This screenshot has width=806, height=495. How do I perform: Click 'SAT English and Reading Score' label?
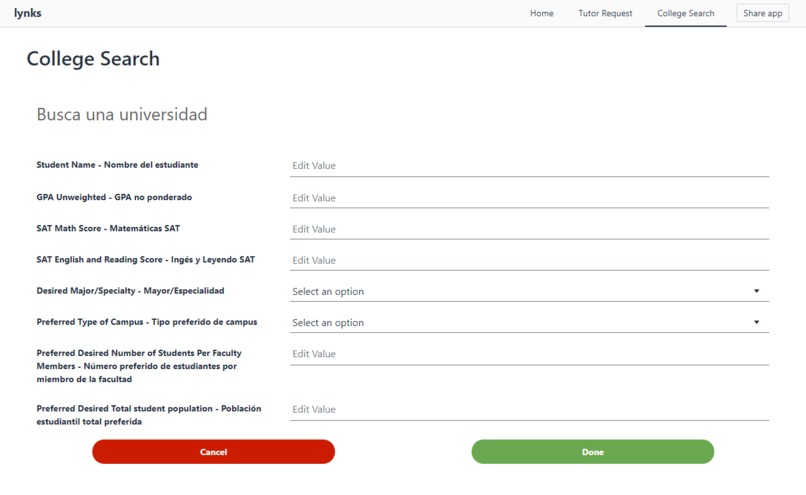coord(145,260)
